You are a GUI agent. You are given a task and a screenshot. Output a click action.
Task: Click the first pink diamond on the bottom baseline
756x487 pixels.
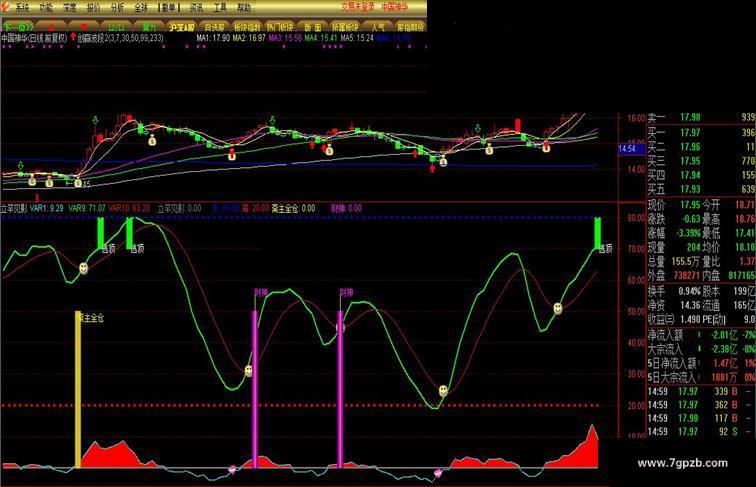pyautogui.click(x=232, y=469)
